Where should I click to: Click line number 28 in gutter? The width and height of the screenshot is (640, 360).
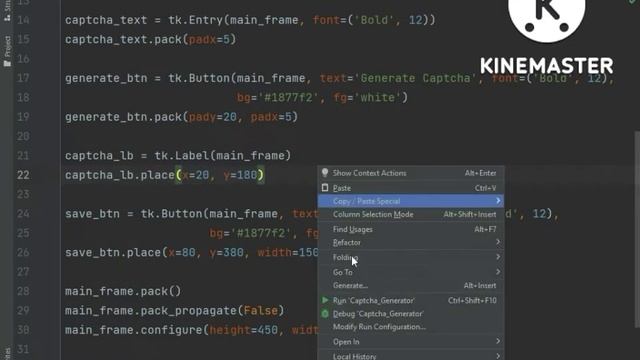(23, 291)
